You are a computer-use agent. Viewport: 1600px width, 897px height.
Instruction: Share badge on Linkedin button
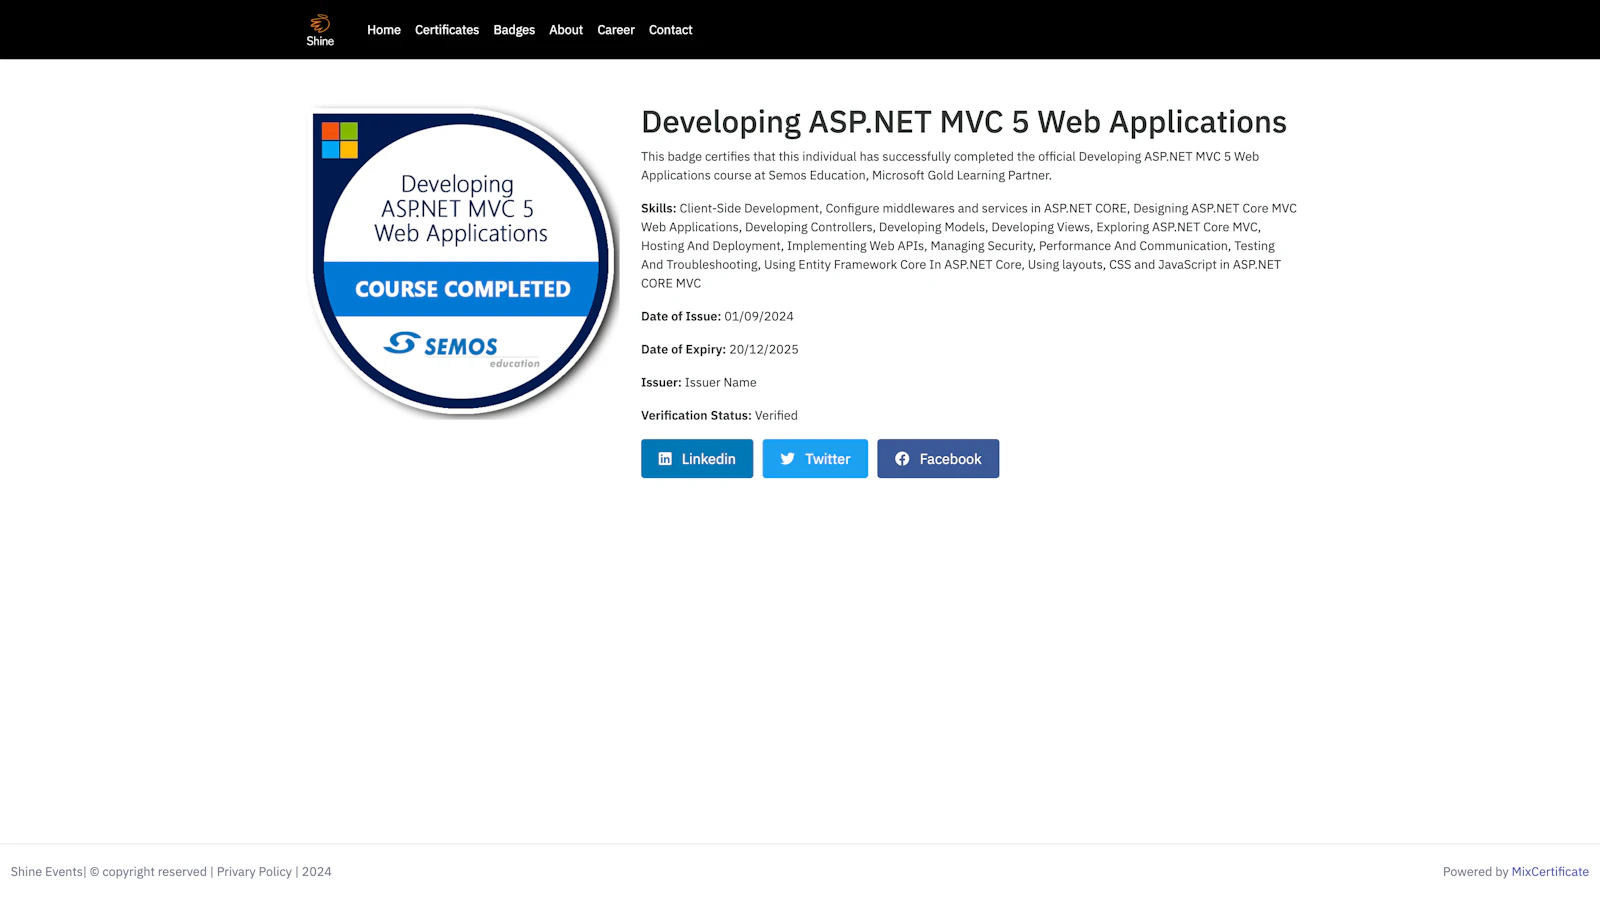click(x=697, y=459)
